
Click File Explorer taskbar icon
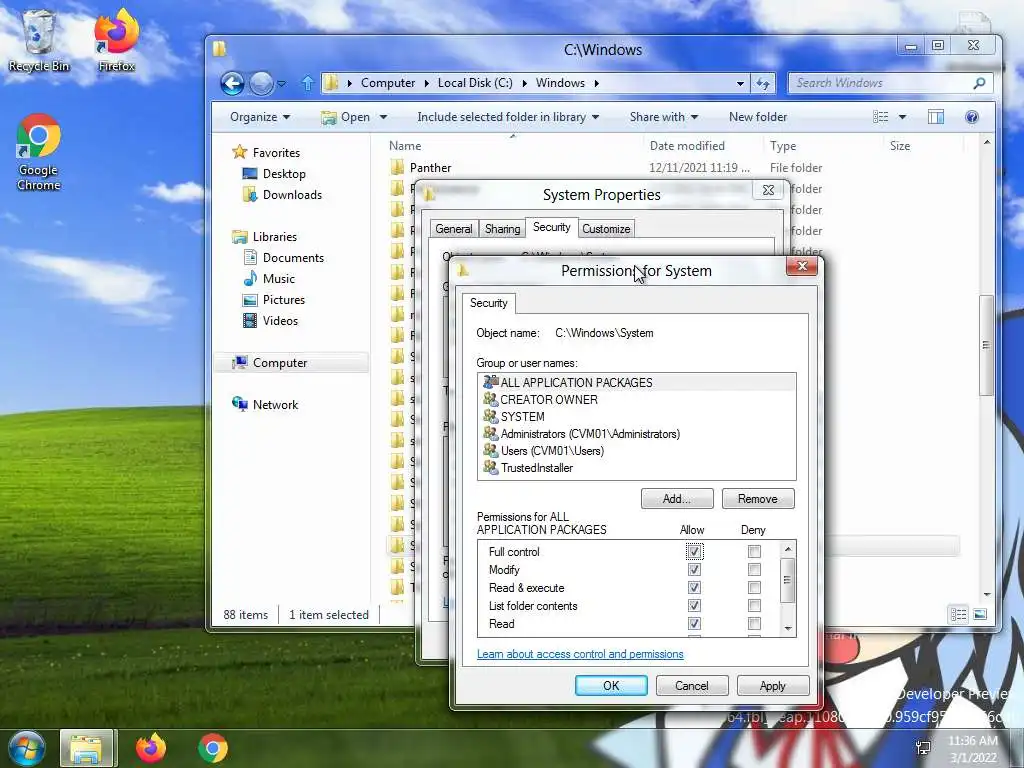pos(88,748)
